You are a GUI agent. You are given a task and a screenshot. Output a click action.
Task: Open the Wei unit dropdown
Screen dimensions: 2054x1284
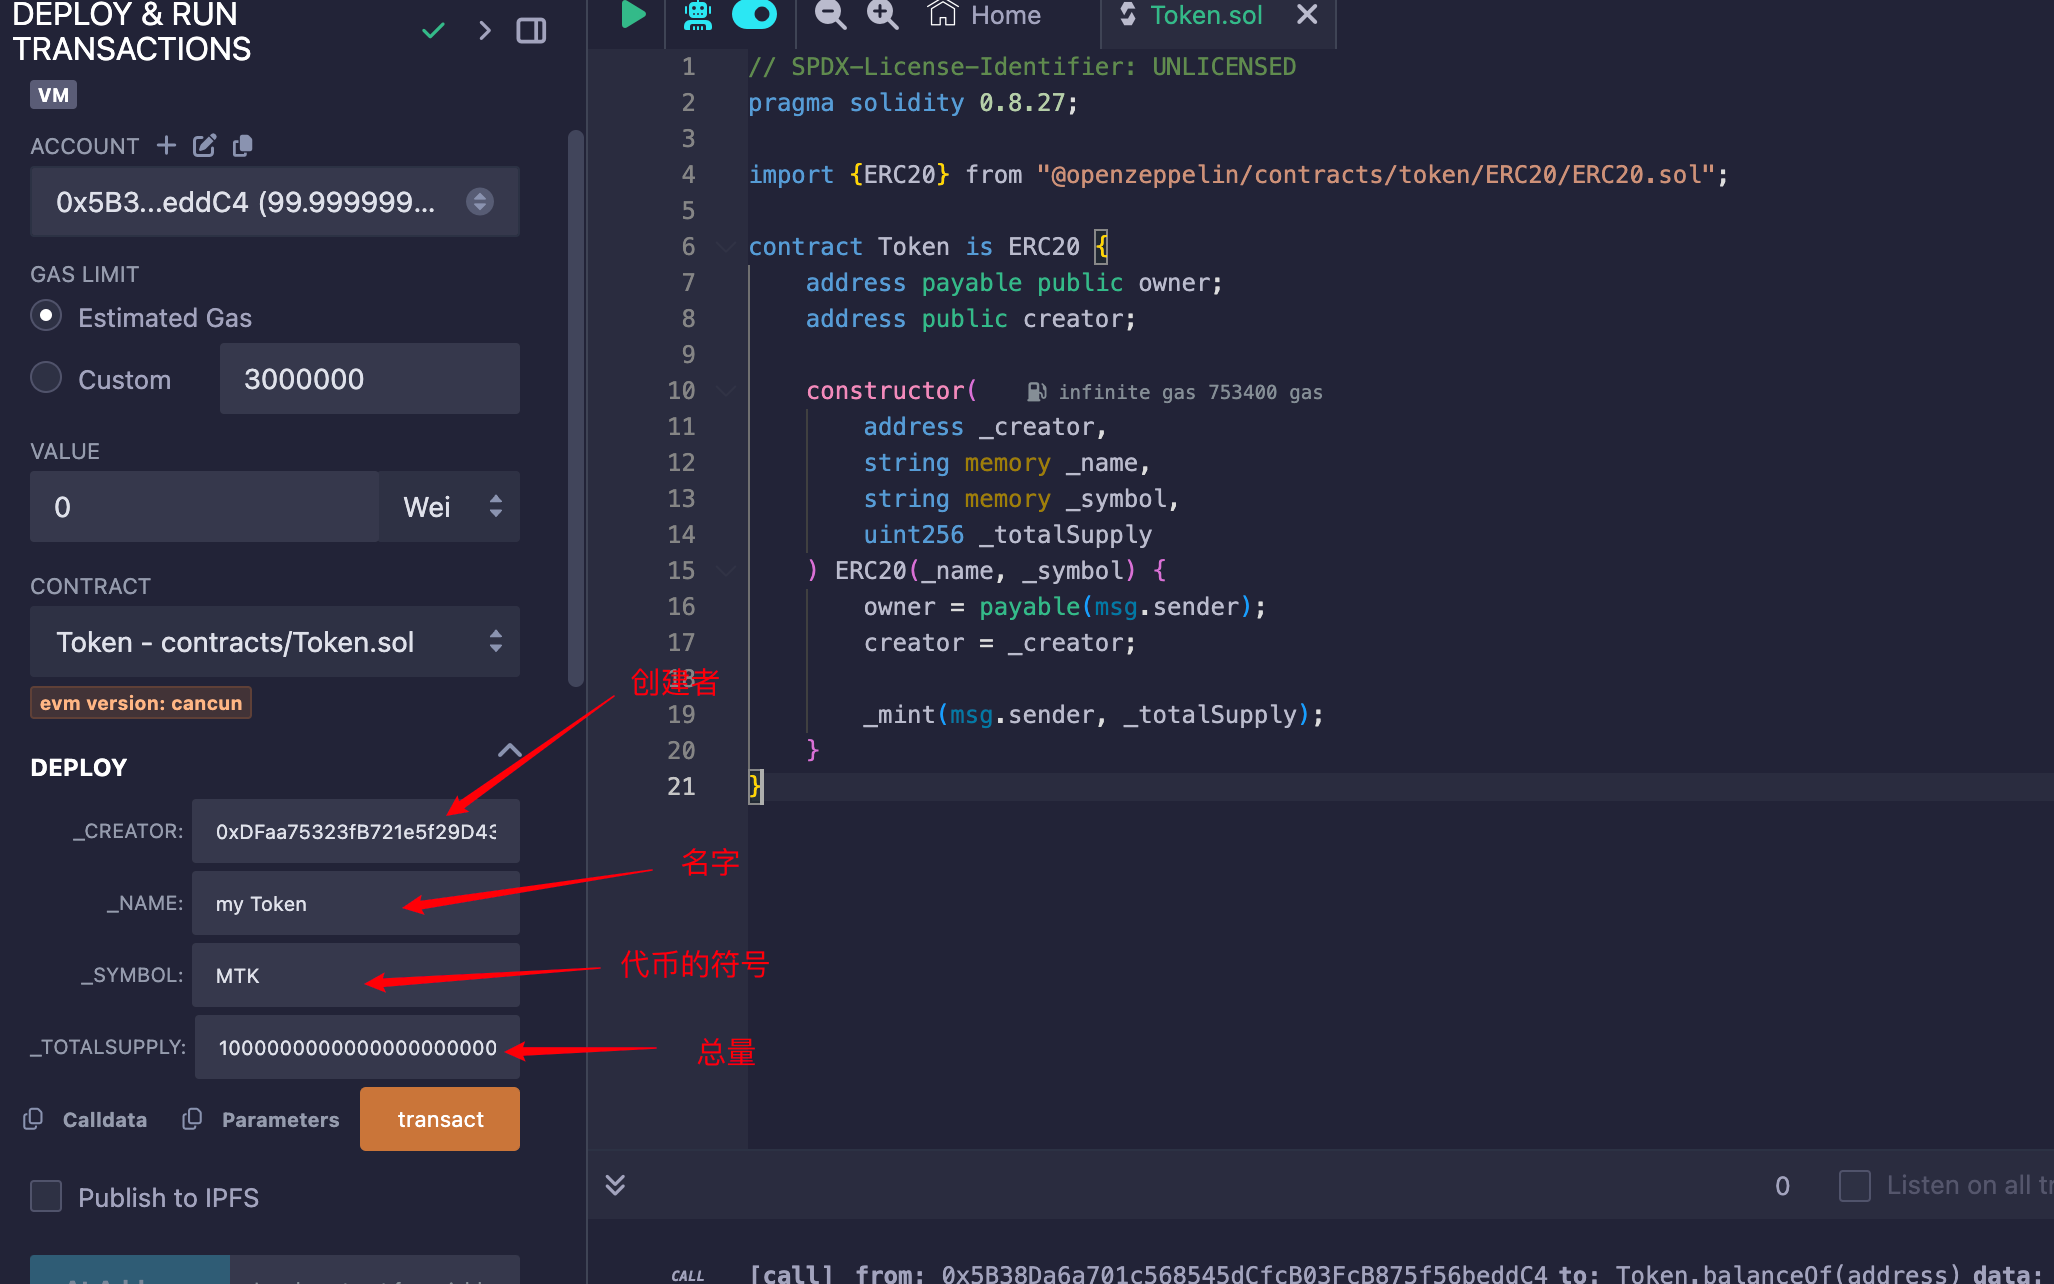point(450,507)
